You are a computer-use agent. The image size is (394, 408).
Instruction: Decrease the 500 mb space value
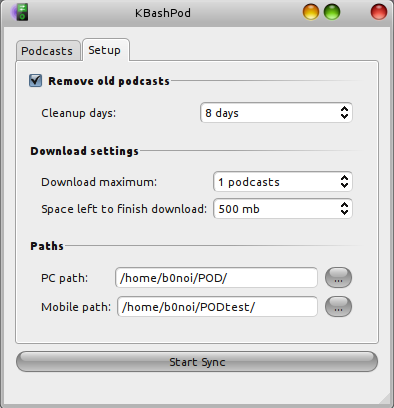[344, 212]
